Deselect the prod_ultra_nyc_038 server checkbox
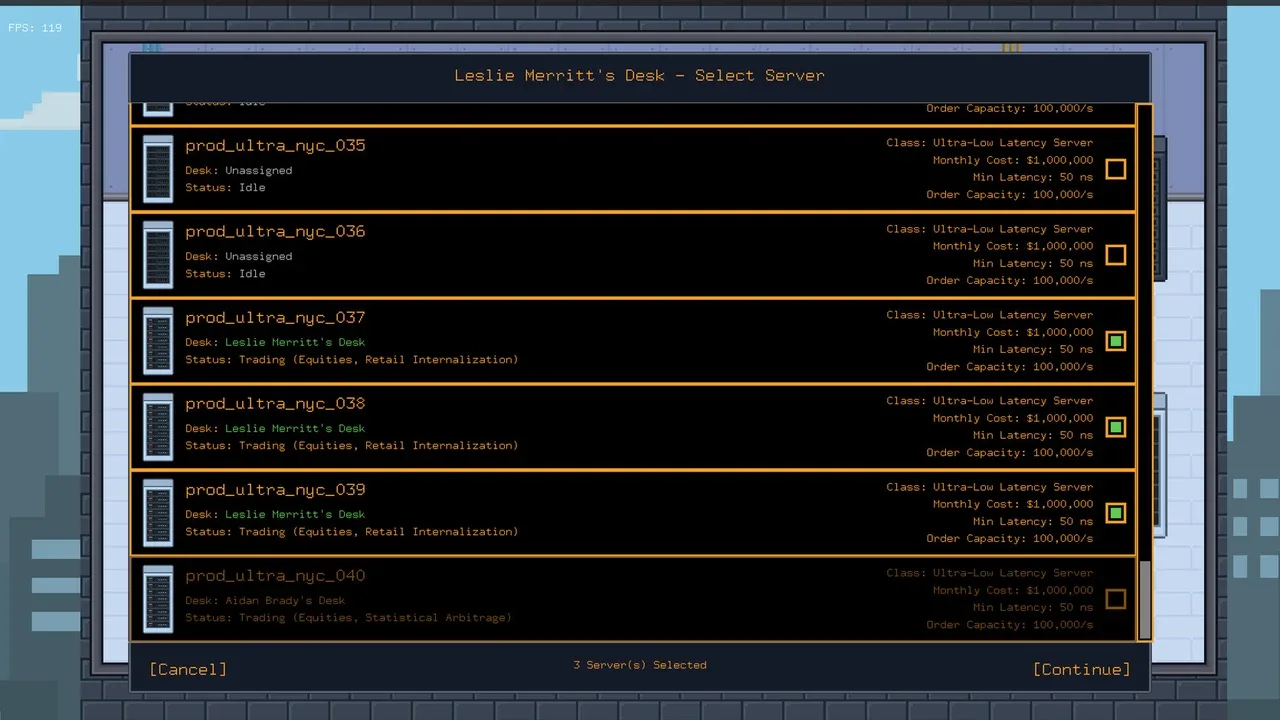1280x720 pixels. (x=1116, y=427)
